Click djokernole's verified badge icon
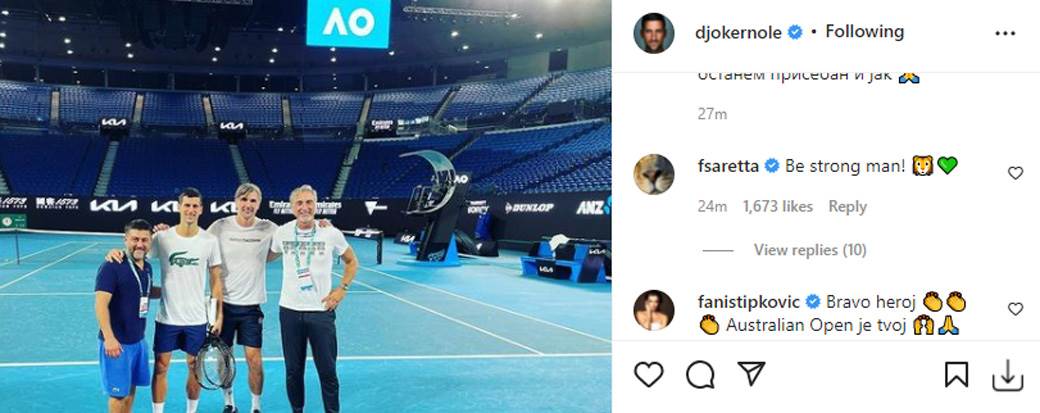Screen dimensions: 1040x413 coord(794,32)
